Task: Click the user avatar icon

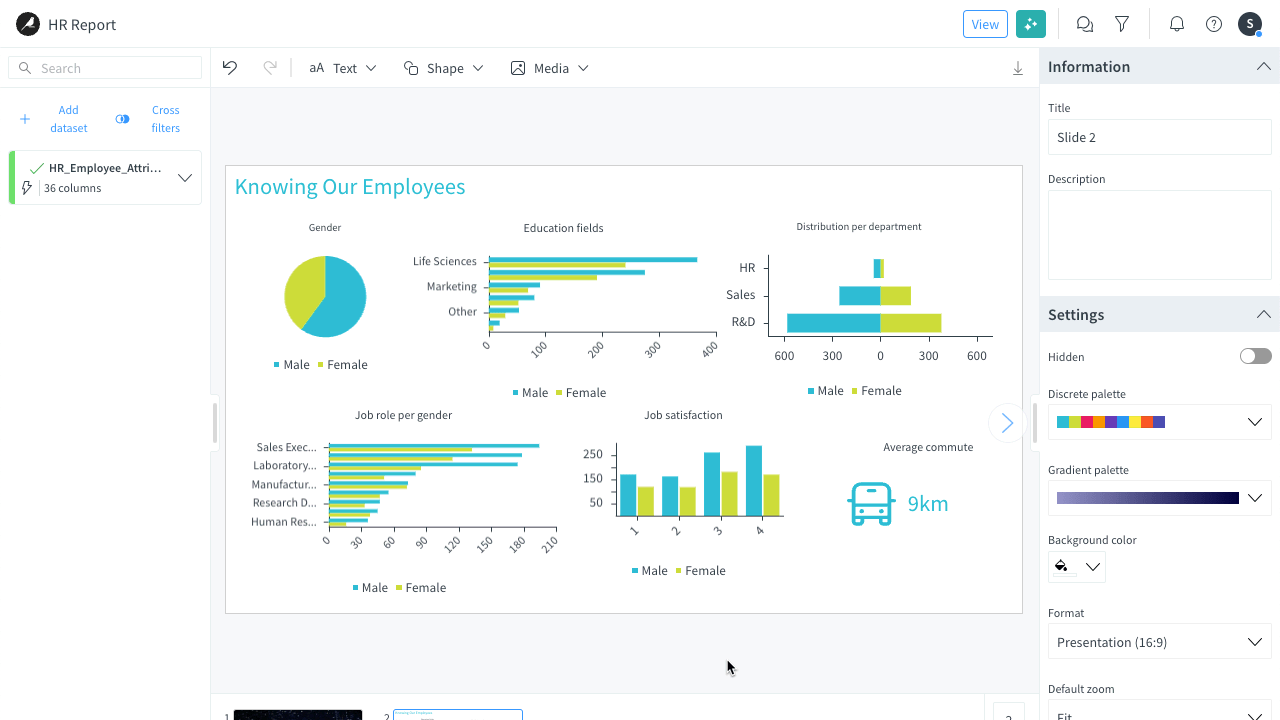Action: coord(1250,24)
